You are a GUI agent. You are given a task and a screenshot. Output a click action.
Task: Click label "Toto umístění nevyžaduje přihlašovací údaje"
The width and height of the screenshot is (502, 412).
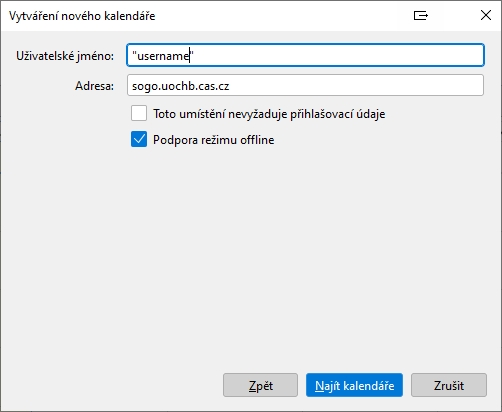(269, 114)
